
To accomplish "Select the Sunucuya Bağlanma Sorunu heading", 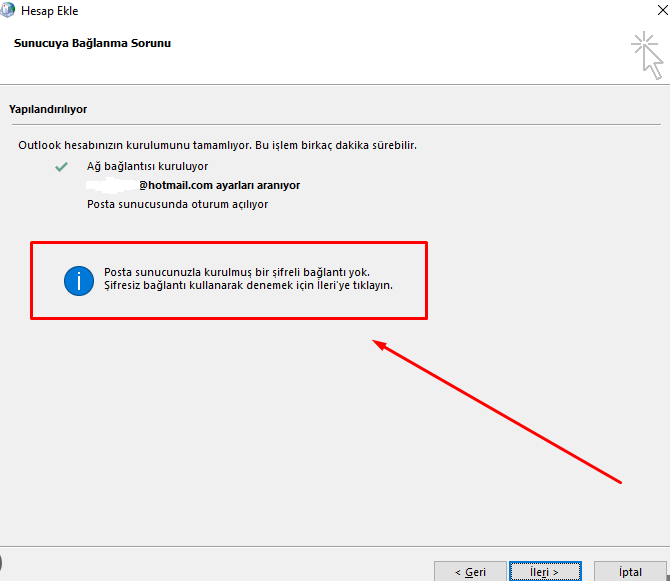I will [x=92, y=43].
